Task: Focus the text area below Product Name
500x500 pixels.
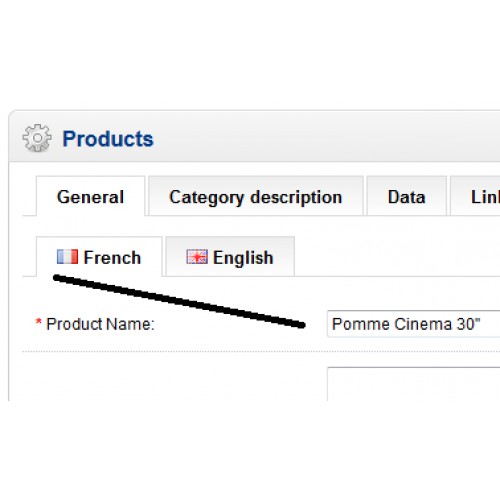Action: [414, 384]
